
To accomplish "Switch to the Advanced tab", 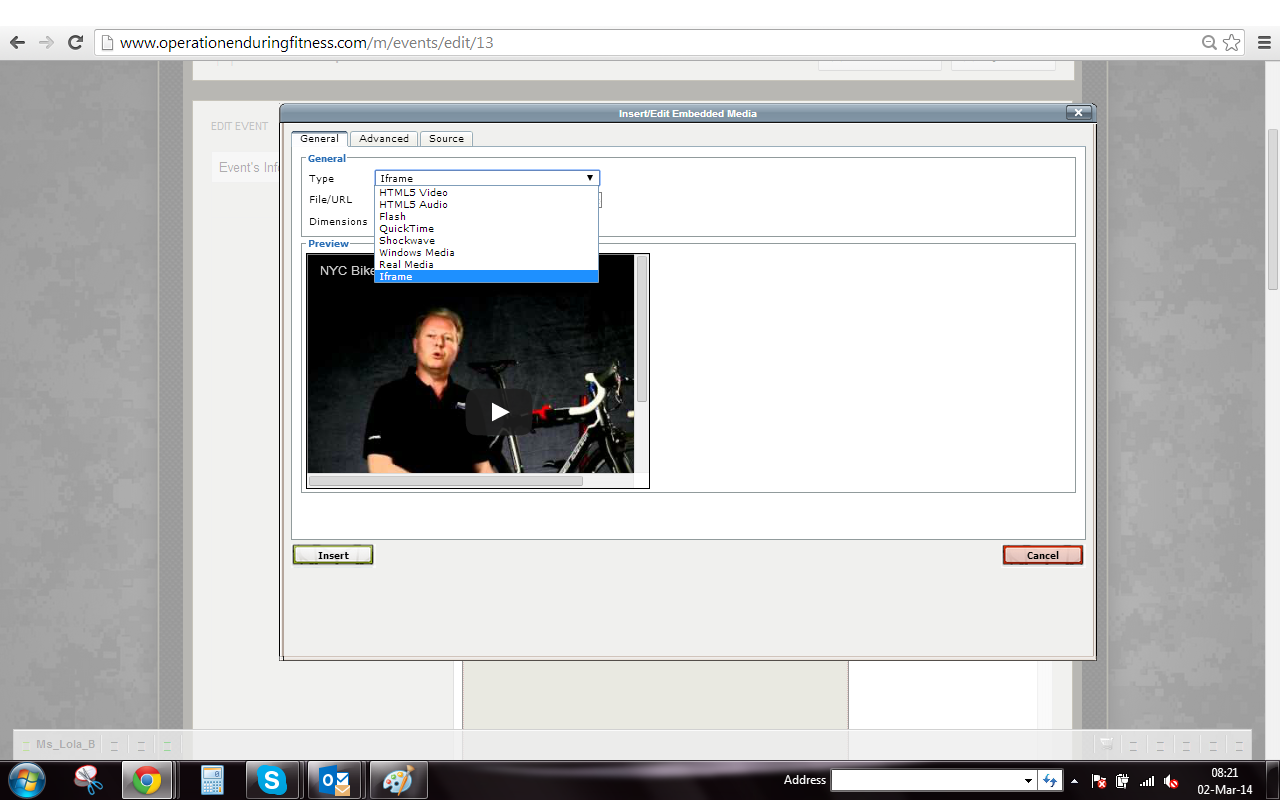I will pos(384,139).
